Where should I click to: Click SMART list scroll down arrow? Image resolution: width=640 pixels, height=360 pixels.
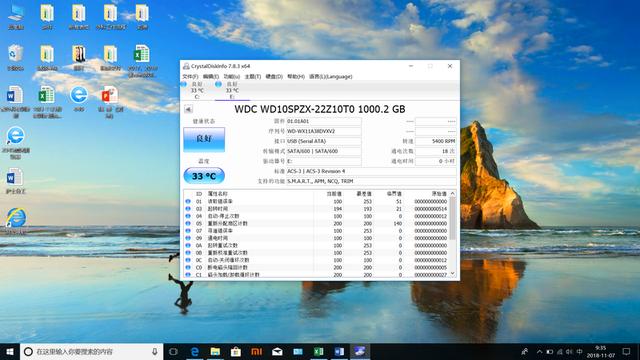(x=453, y=274)
